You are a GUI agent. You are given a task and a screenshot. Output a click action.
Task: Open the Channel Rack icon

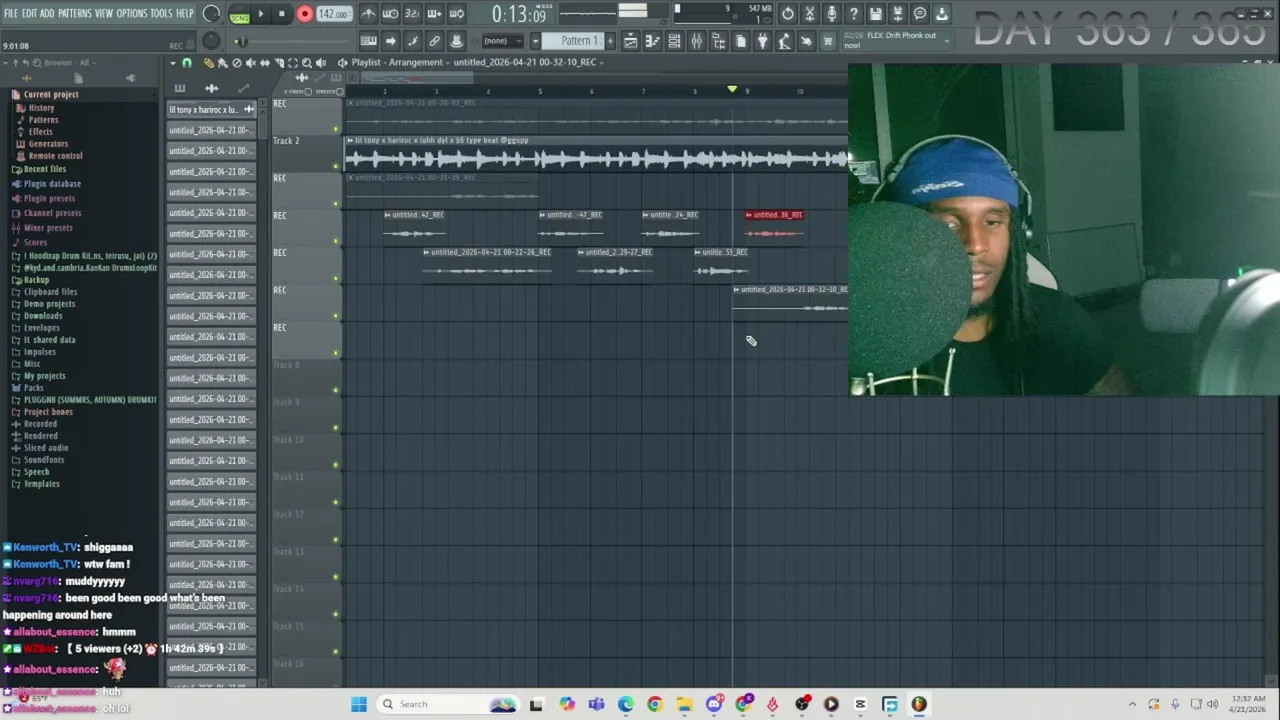[674, 41]
